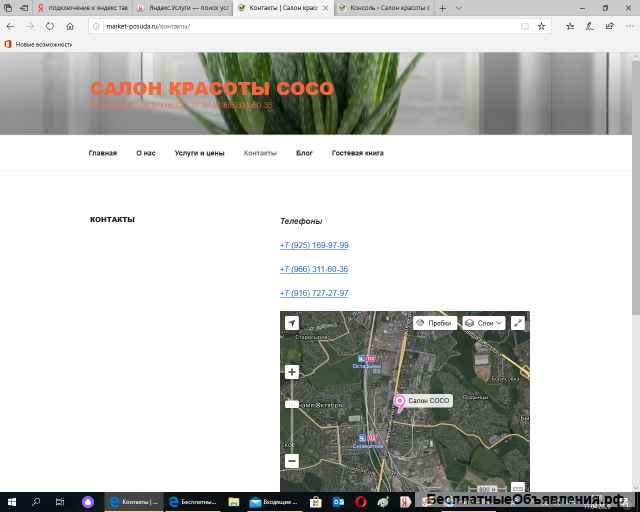Image resolution: width=640 pixels, height=512 pixels.
Task: Add page to favorites star icon
Action: click(x=541, y=27)
